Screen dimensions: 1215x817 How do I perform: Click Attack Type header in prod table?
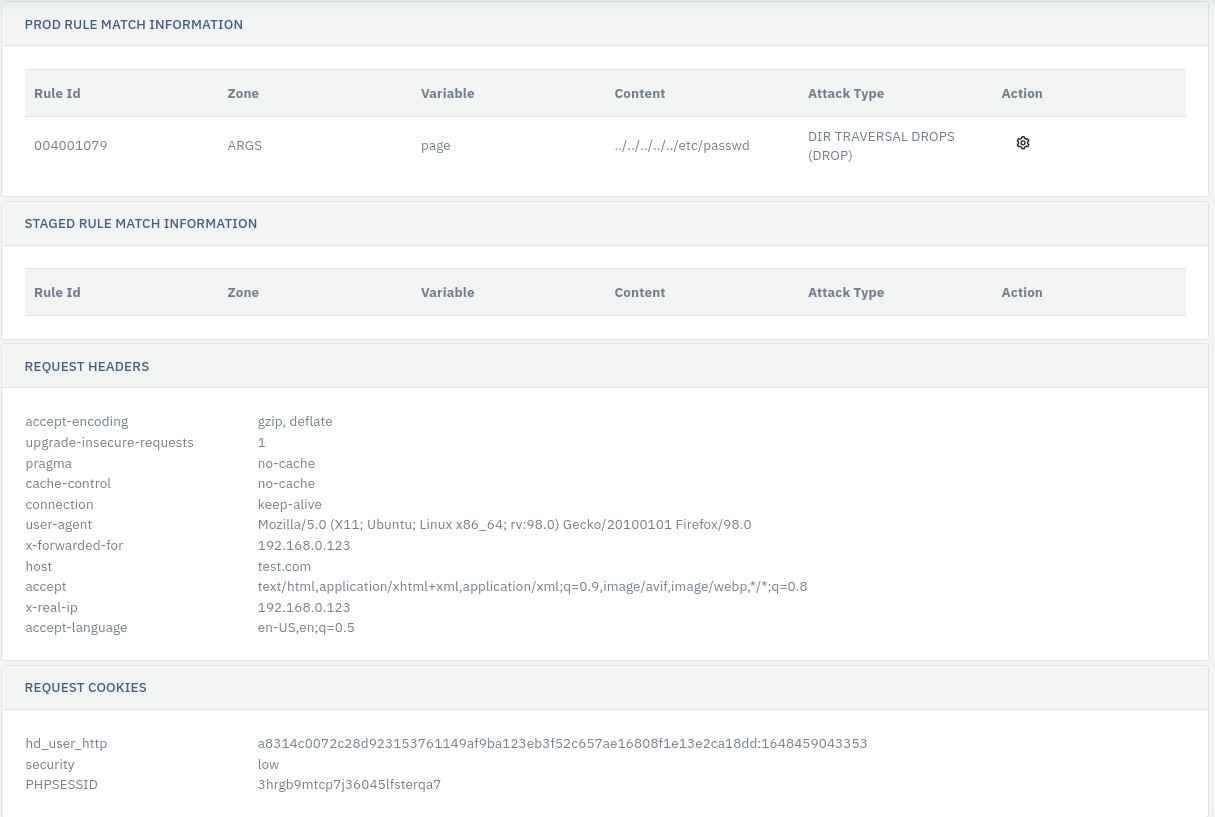(846, 94)
